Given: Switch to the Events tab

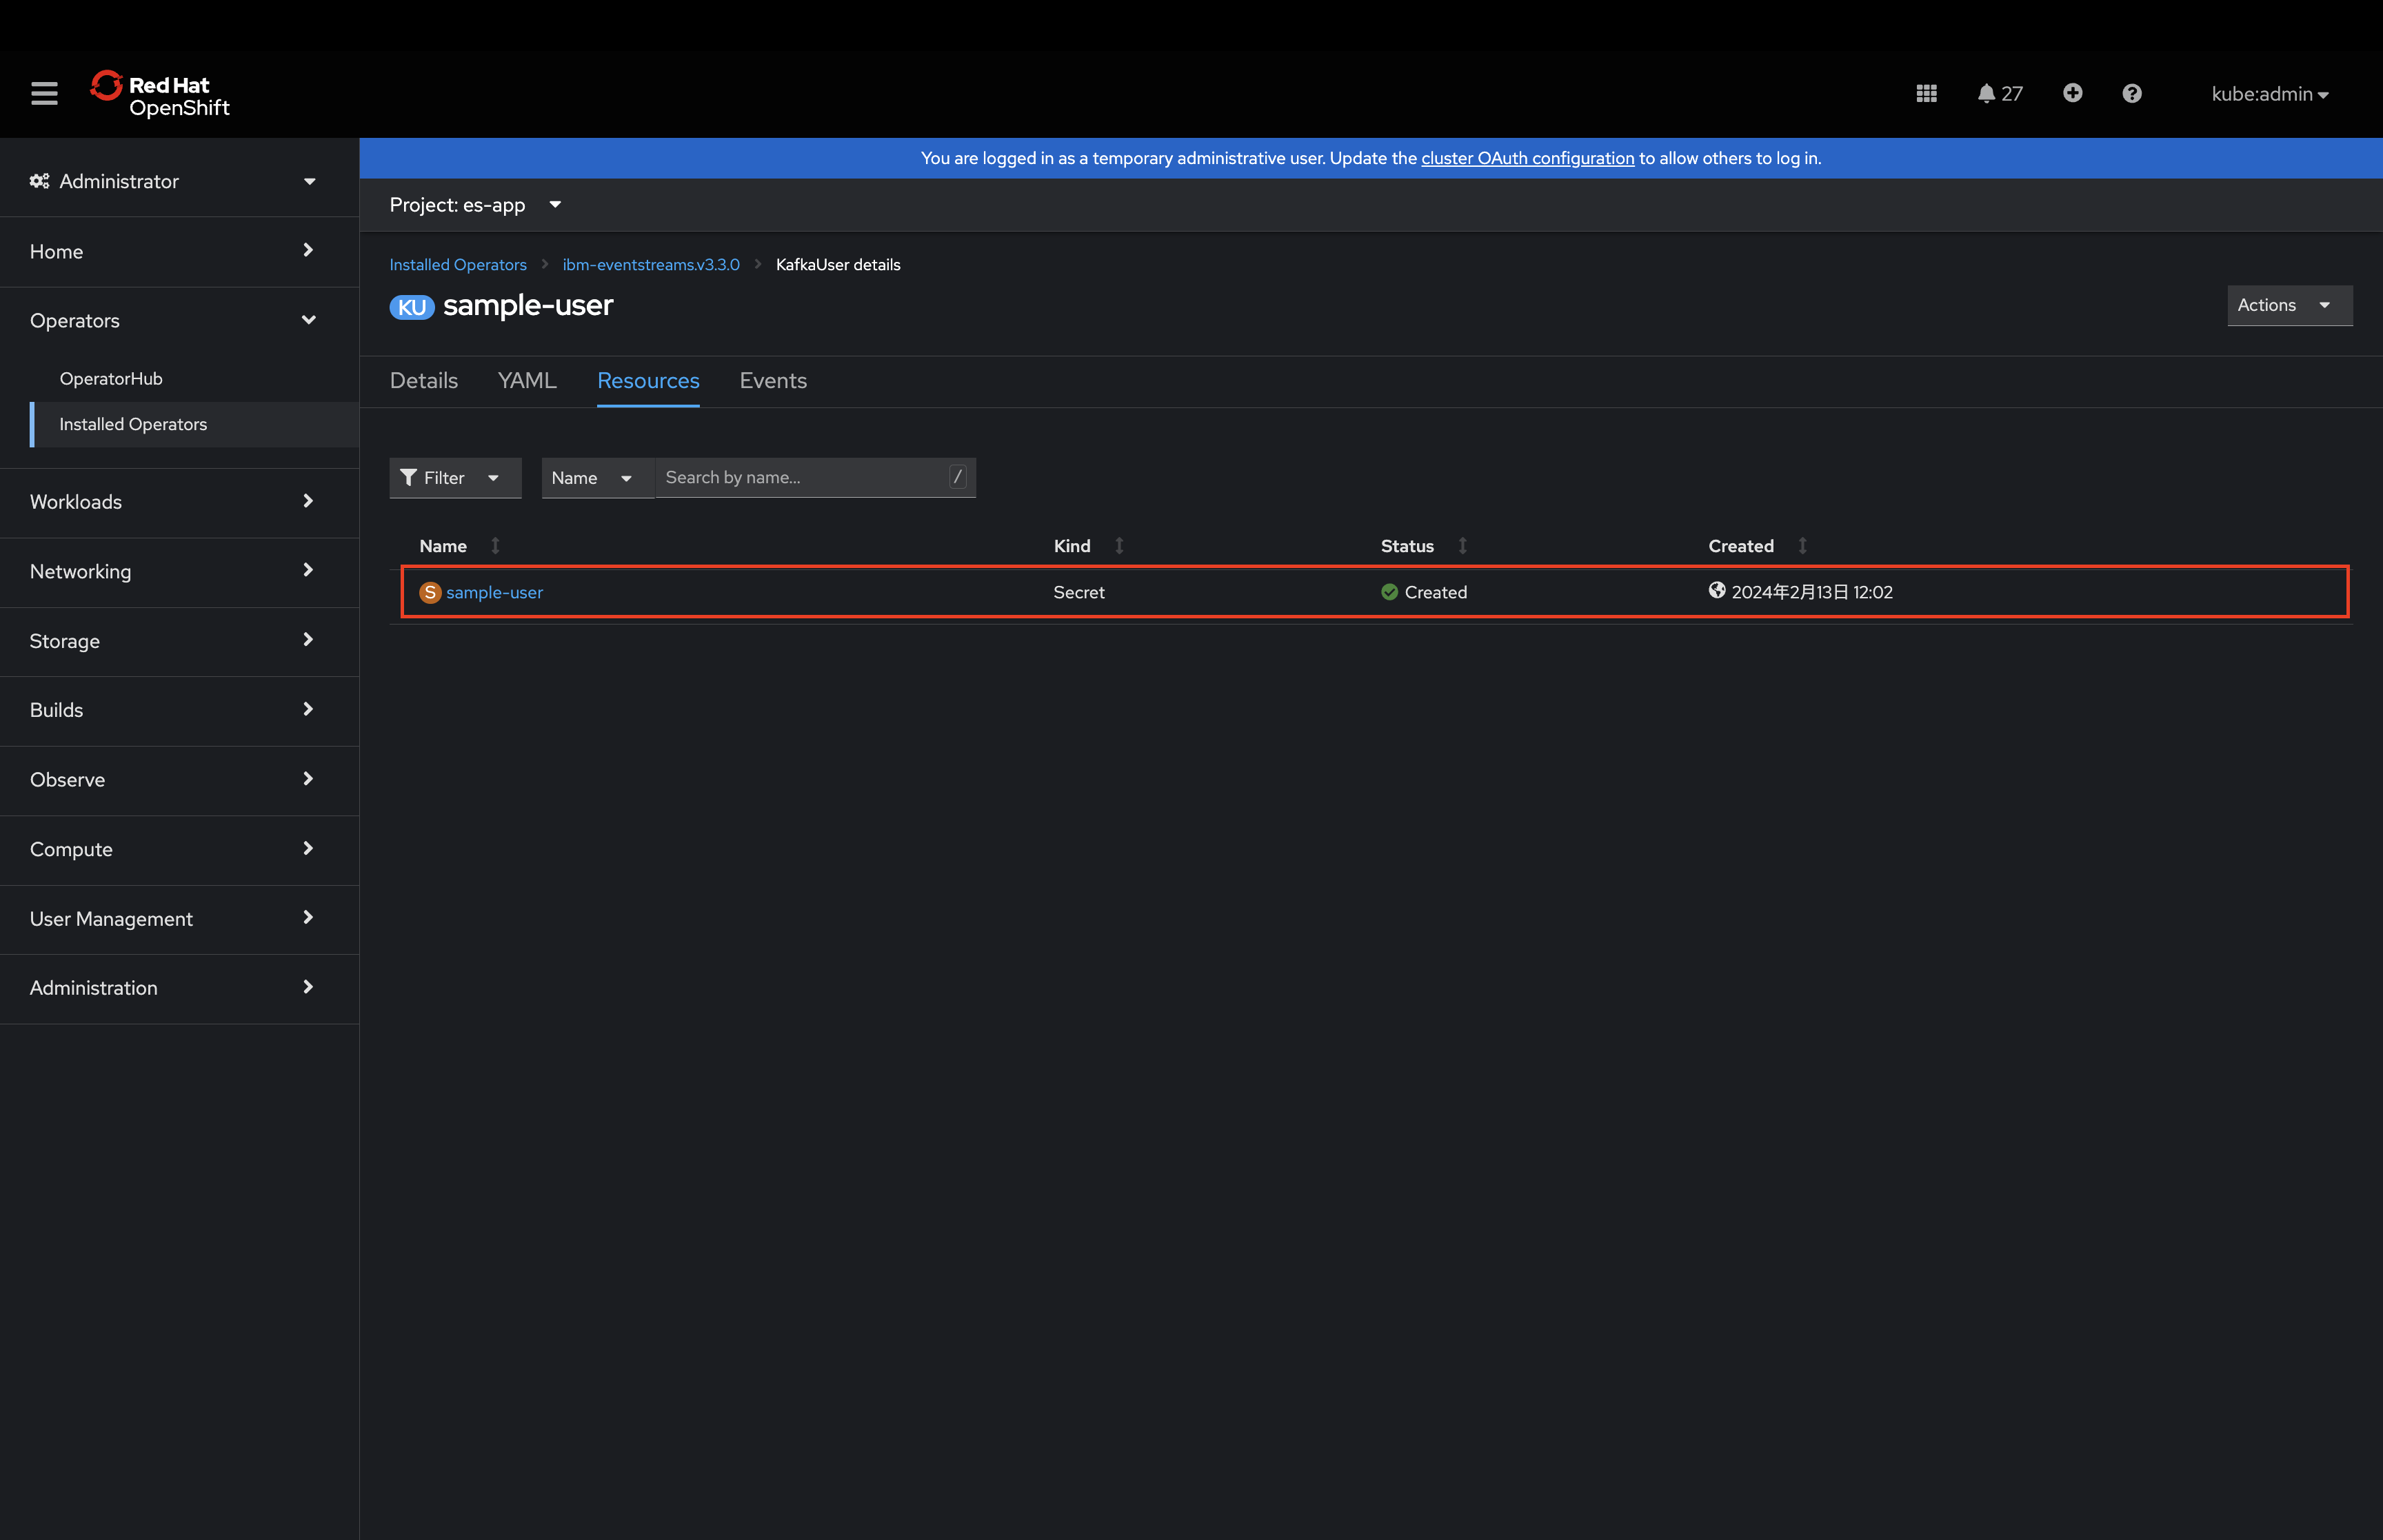Looking at the screenshot, I should coord(773,381).
